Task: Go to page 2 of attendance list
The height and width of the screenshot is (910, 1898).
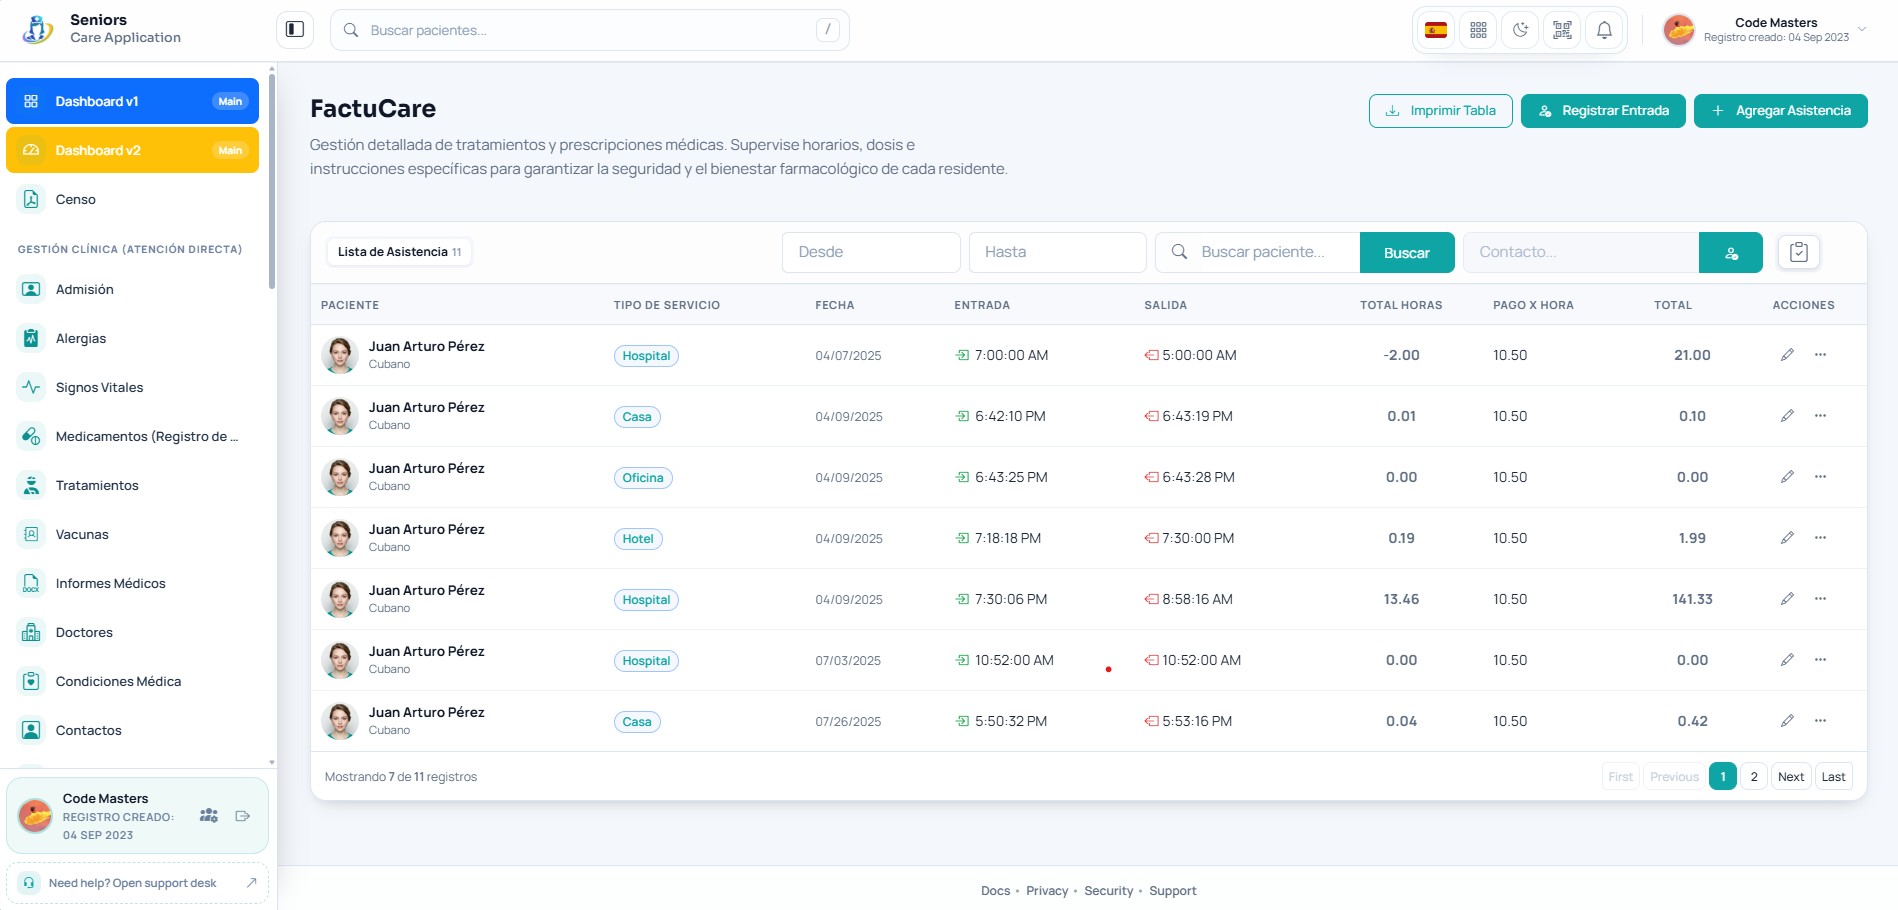Action: (1754, 777)
